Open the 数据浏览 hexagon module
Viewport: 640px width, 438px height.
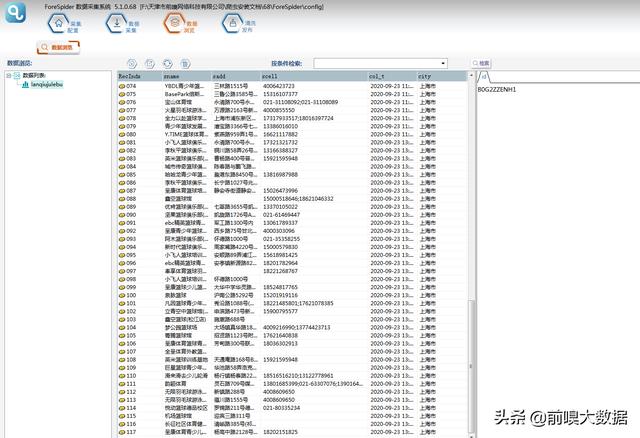tap(181, 24)
